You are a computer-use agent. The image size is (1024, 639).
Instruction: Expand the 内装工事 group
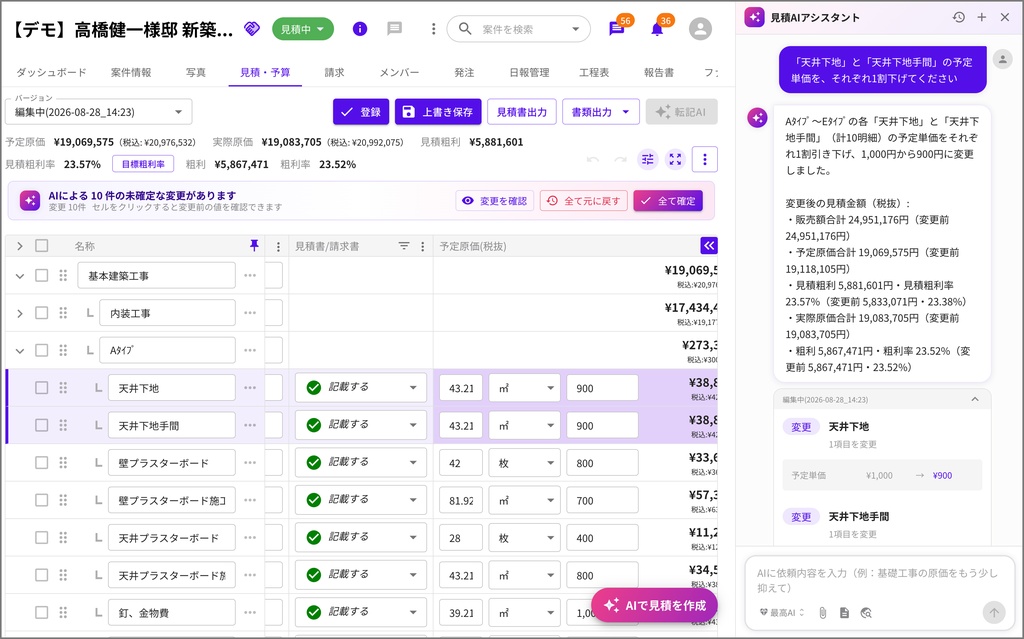click(x=20, y=313)
